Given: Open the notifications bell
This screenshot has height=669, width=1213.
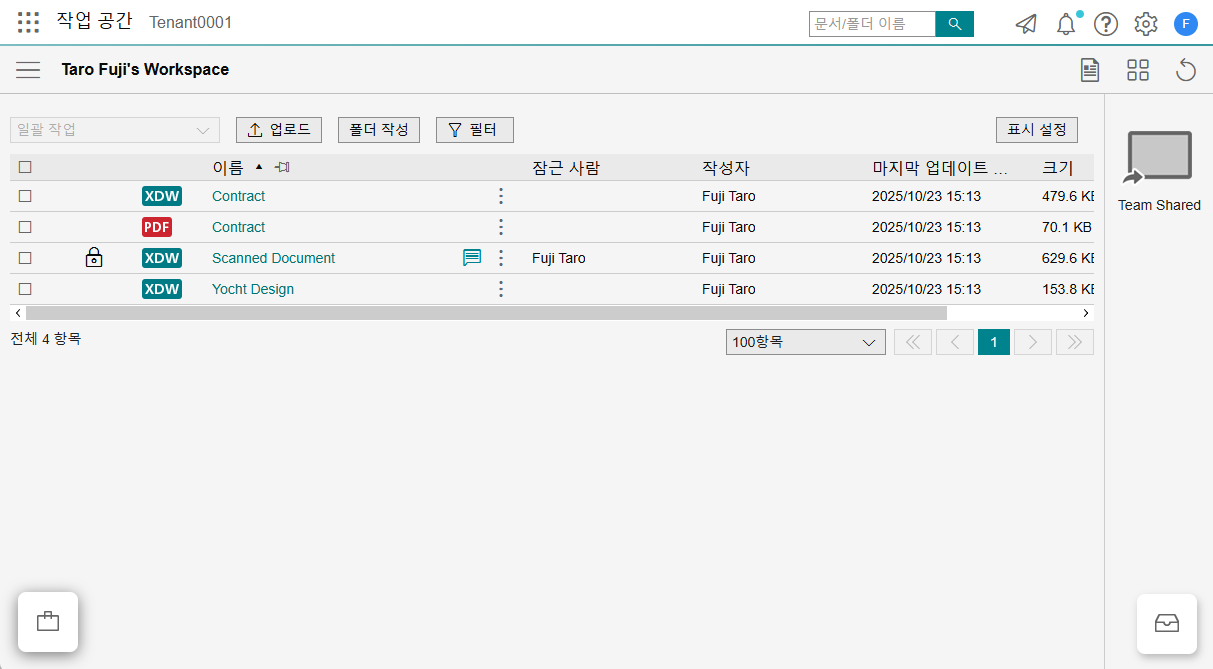Looking at the screenshot, I should 1066,24.
